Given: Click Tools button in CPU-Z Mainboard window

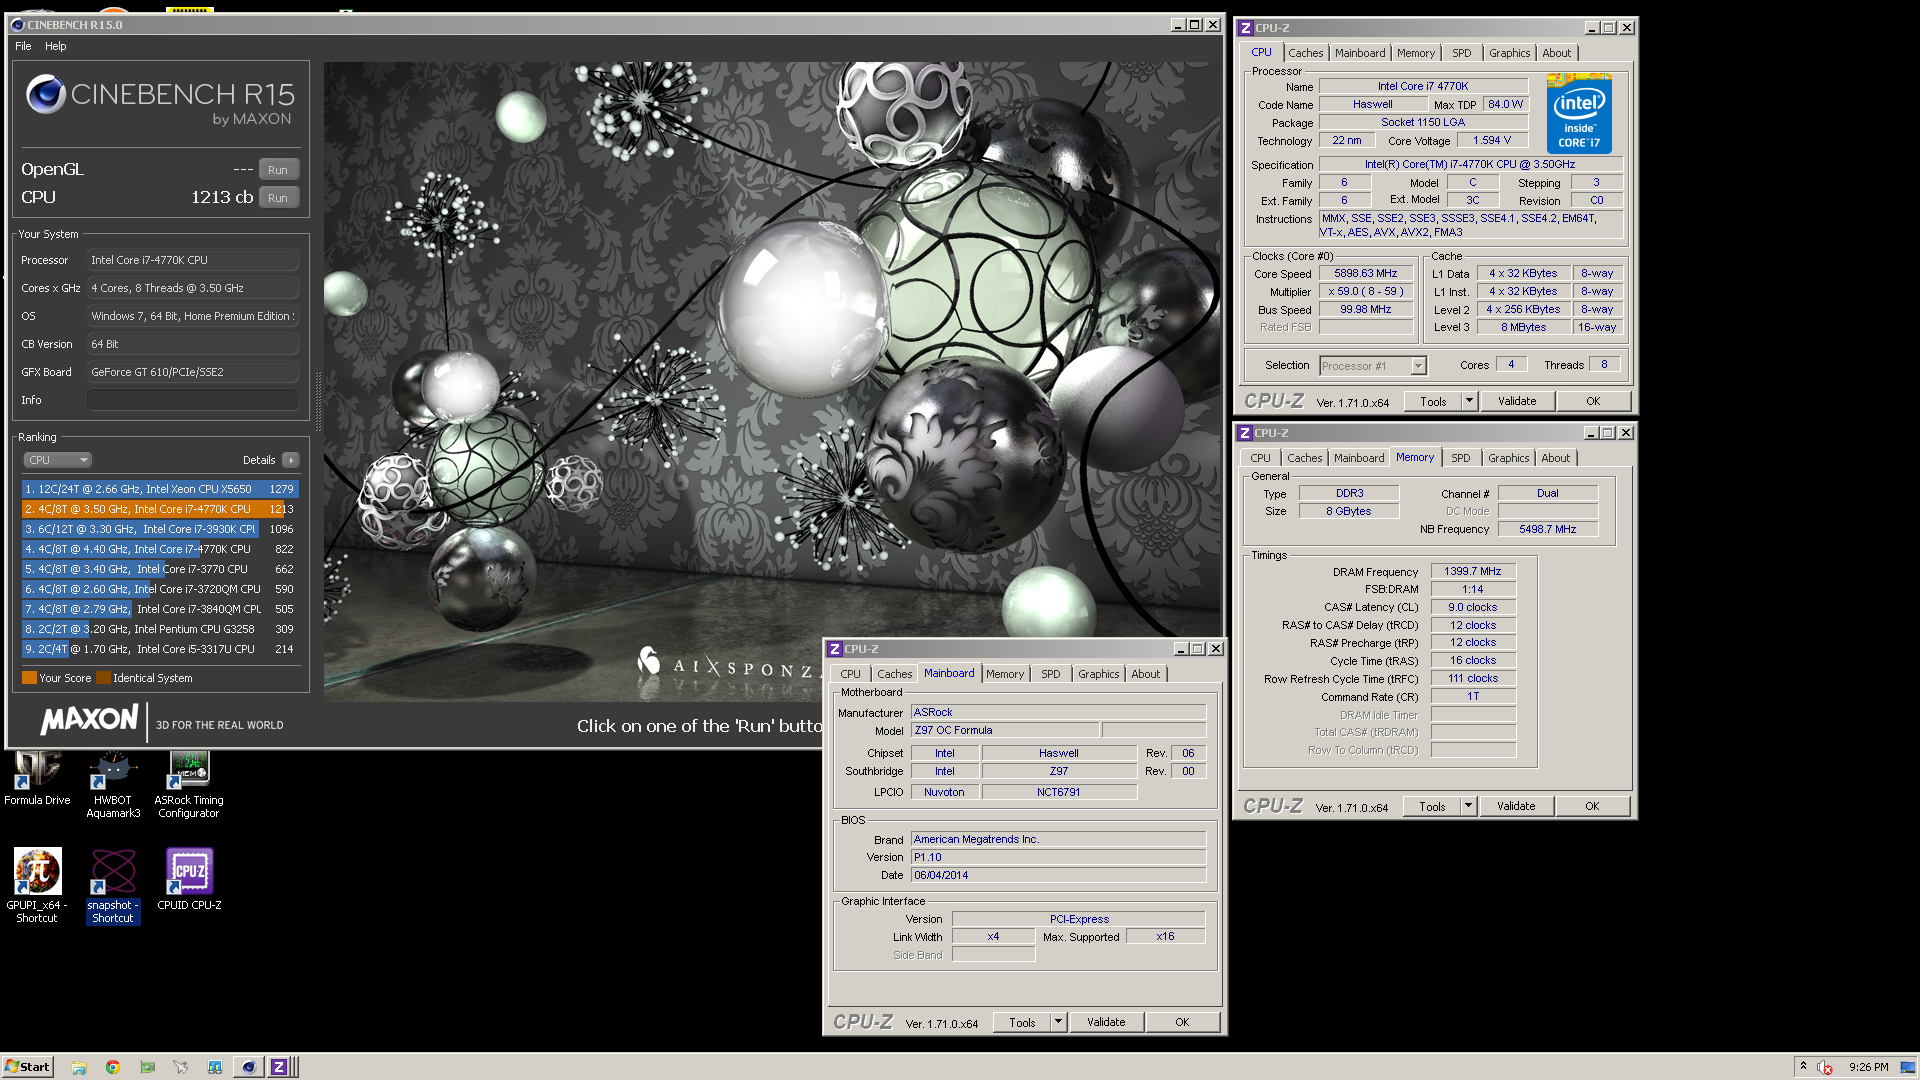Looking at the screenshot, I should pos(1022,1022).
